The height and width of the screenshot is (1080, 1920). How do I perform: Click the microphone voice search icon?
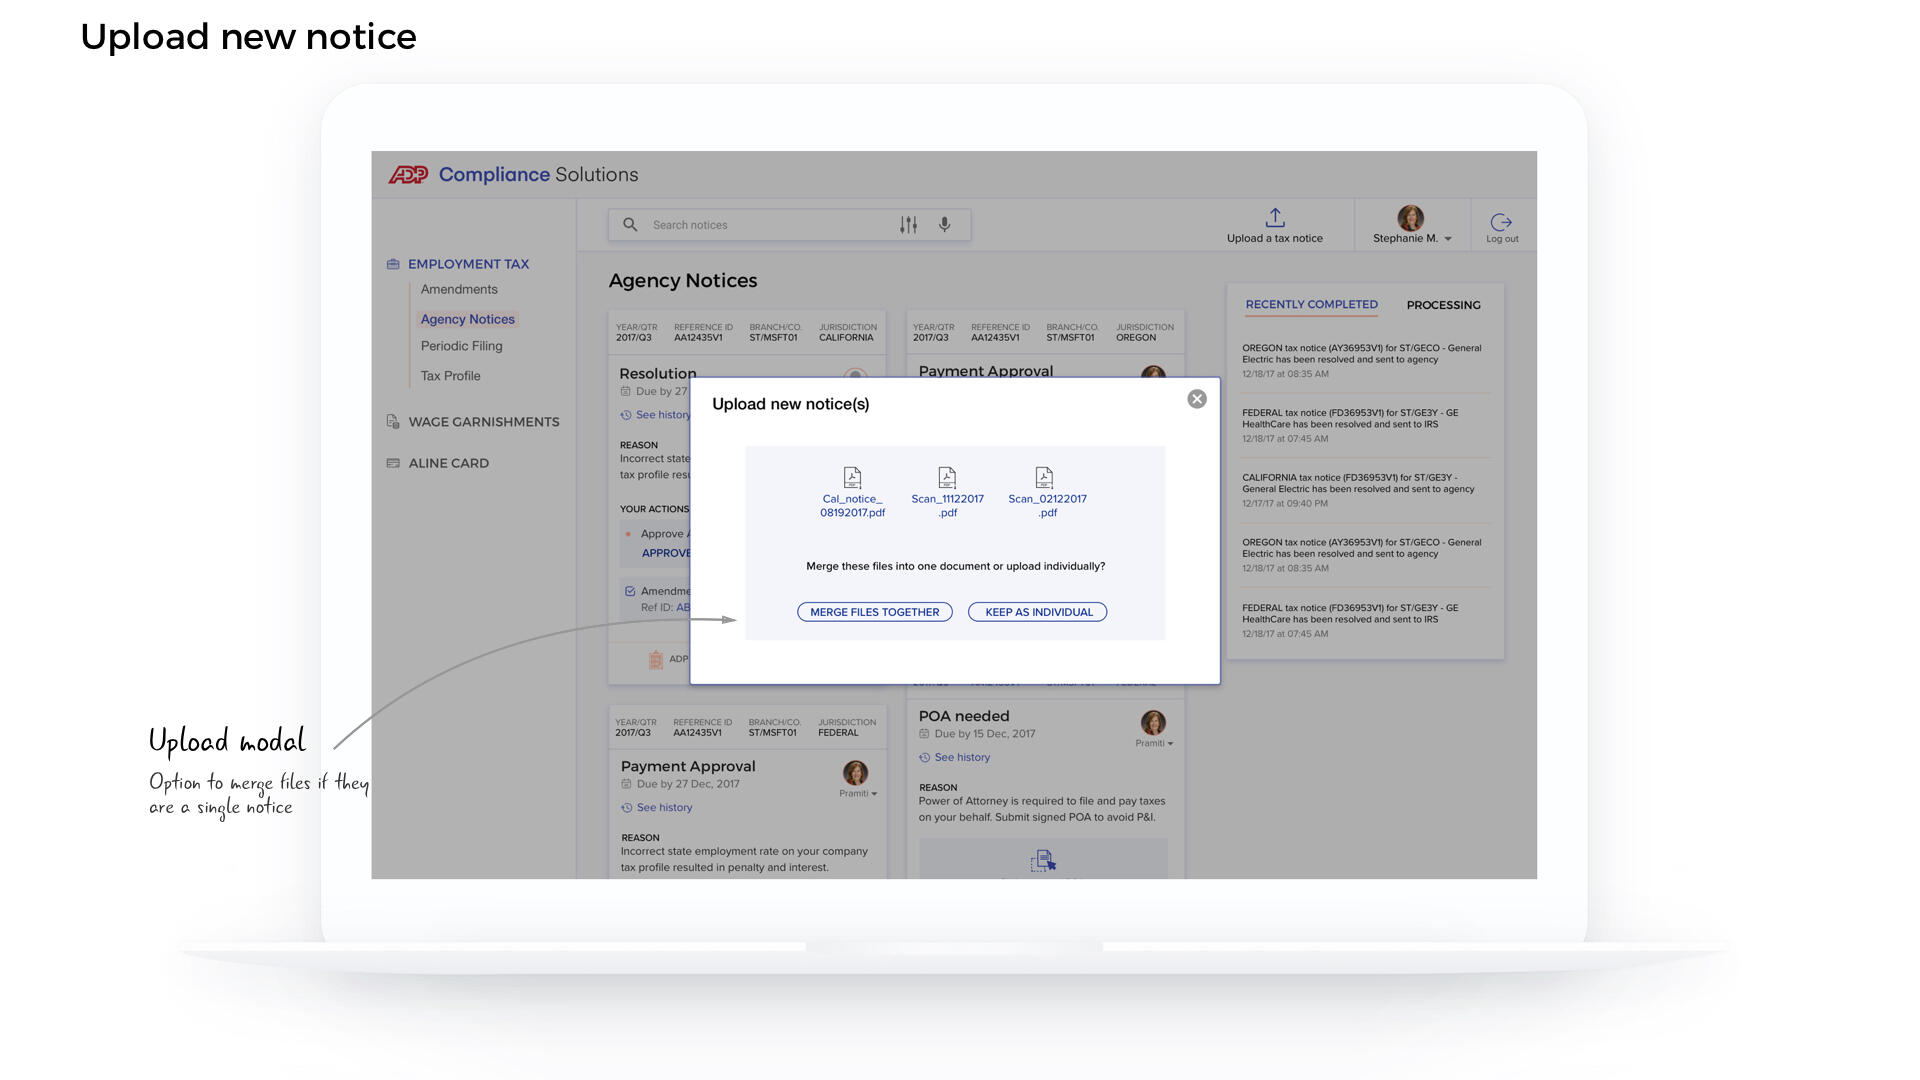(944, 225)
